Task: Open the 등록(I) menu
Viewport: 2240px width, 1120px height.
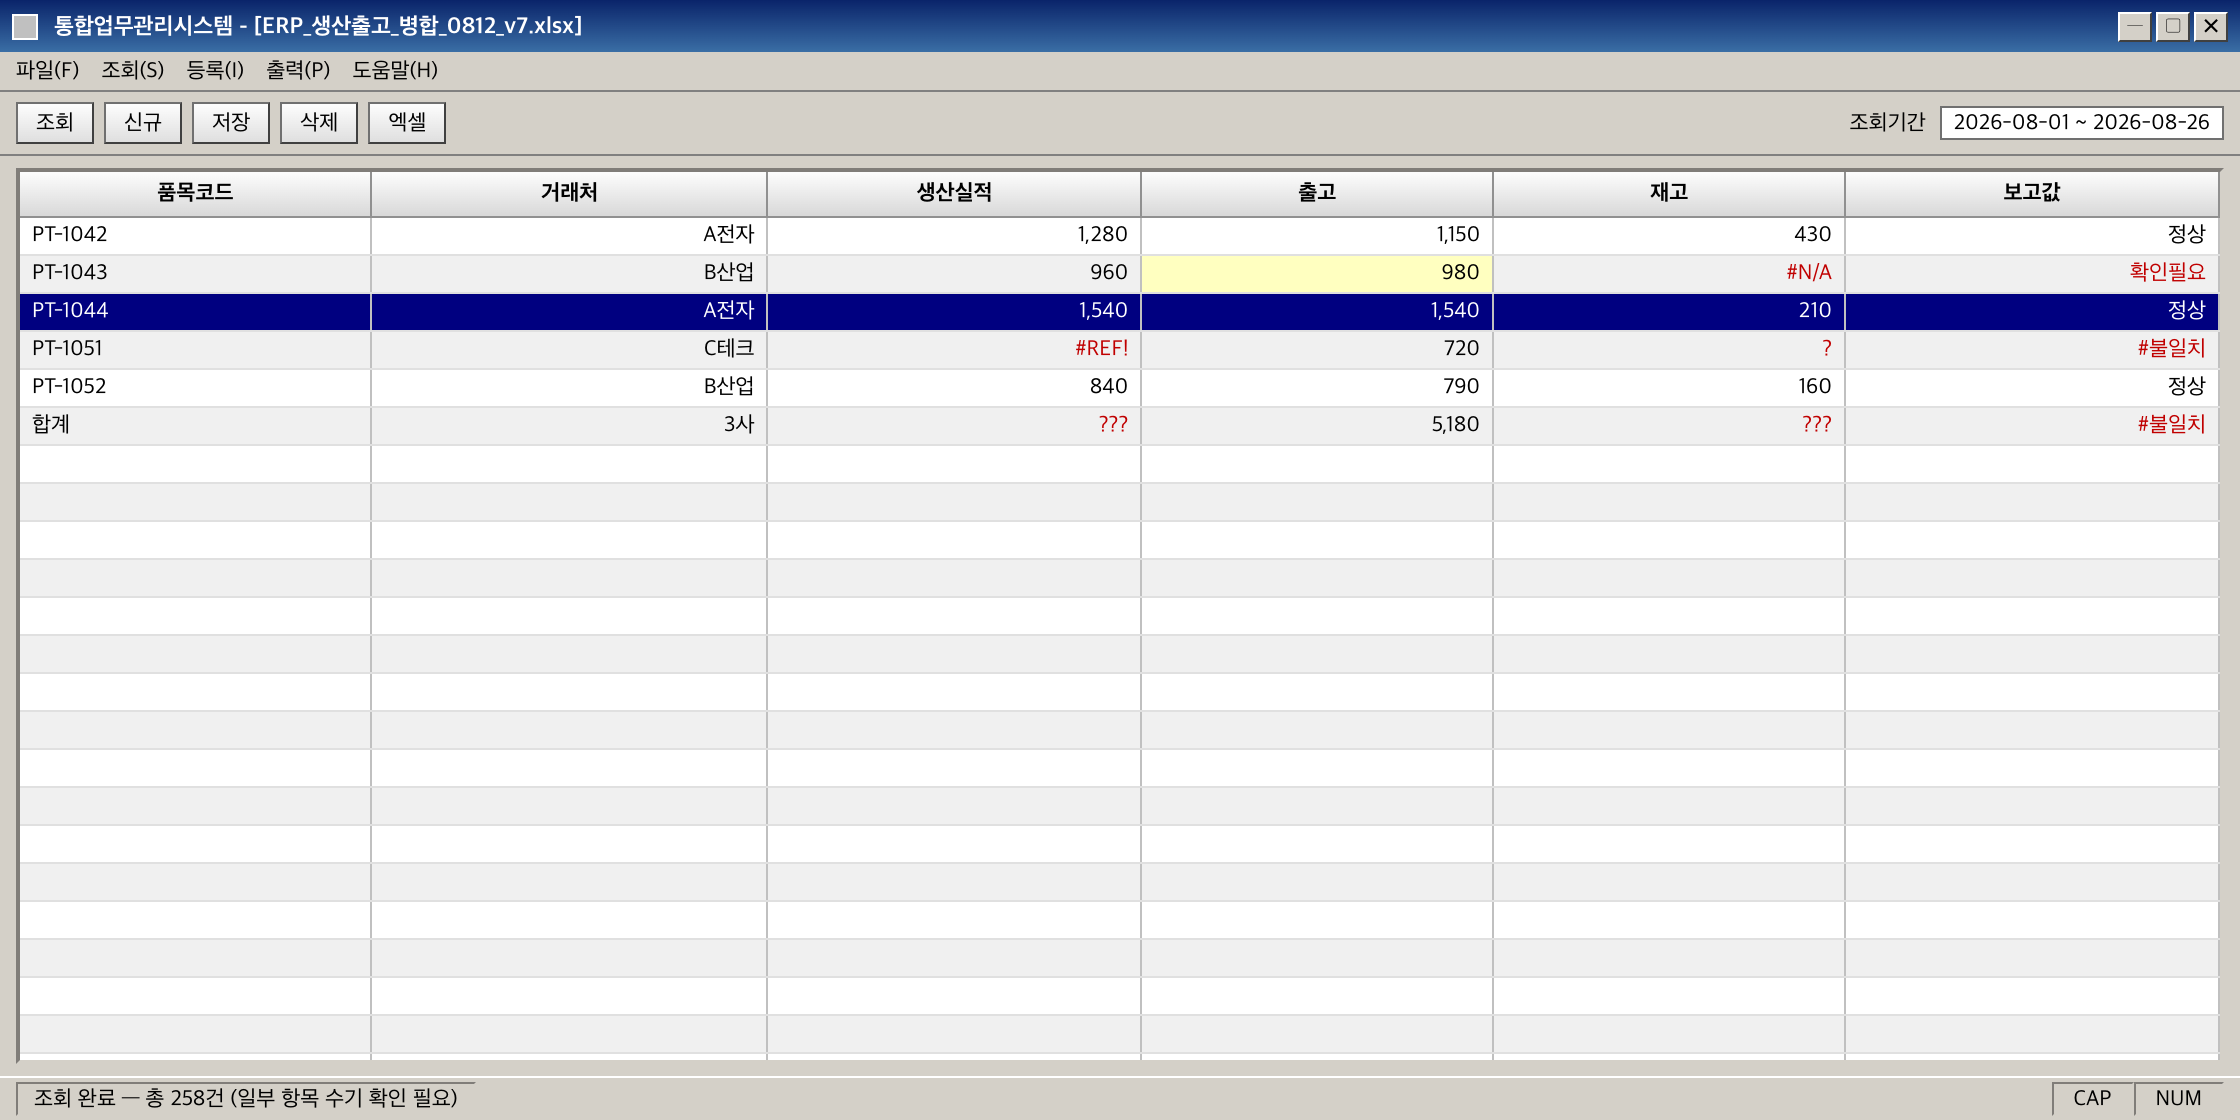Action: pyautogui.click(x=215, y=70)
